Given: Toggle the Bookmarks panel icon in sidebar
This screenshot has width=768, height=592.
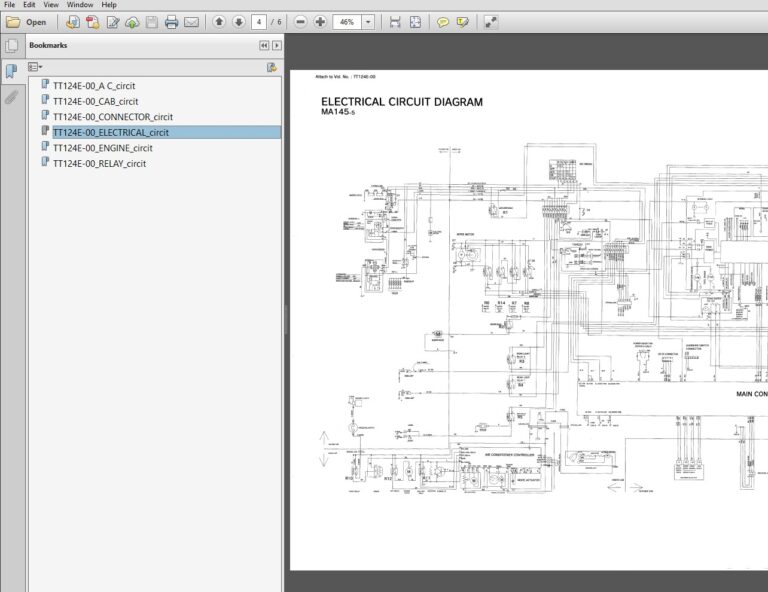Looking at the screenshot, I should [x=11, y=71].
